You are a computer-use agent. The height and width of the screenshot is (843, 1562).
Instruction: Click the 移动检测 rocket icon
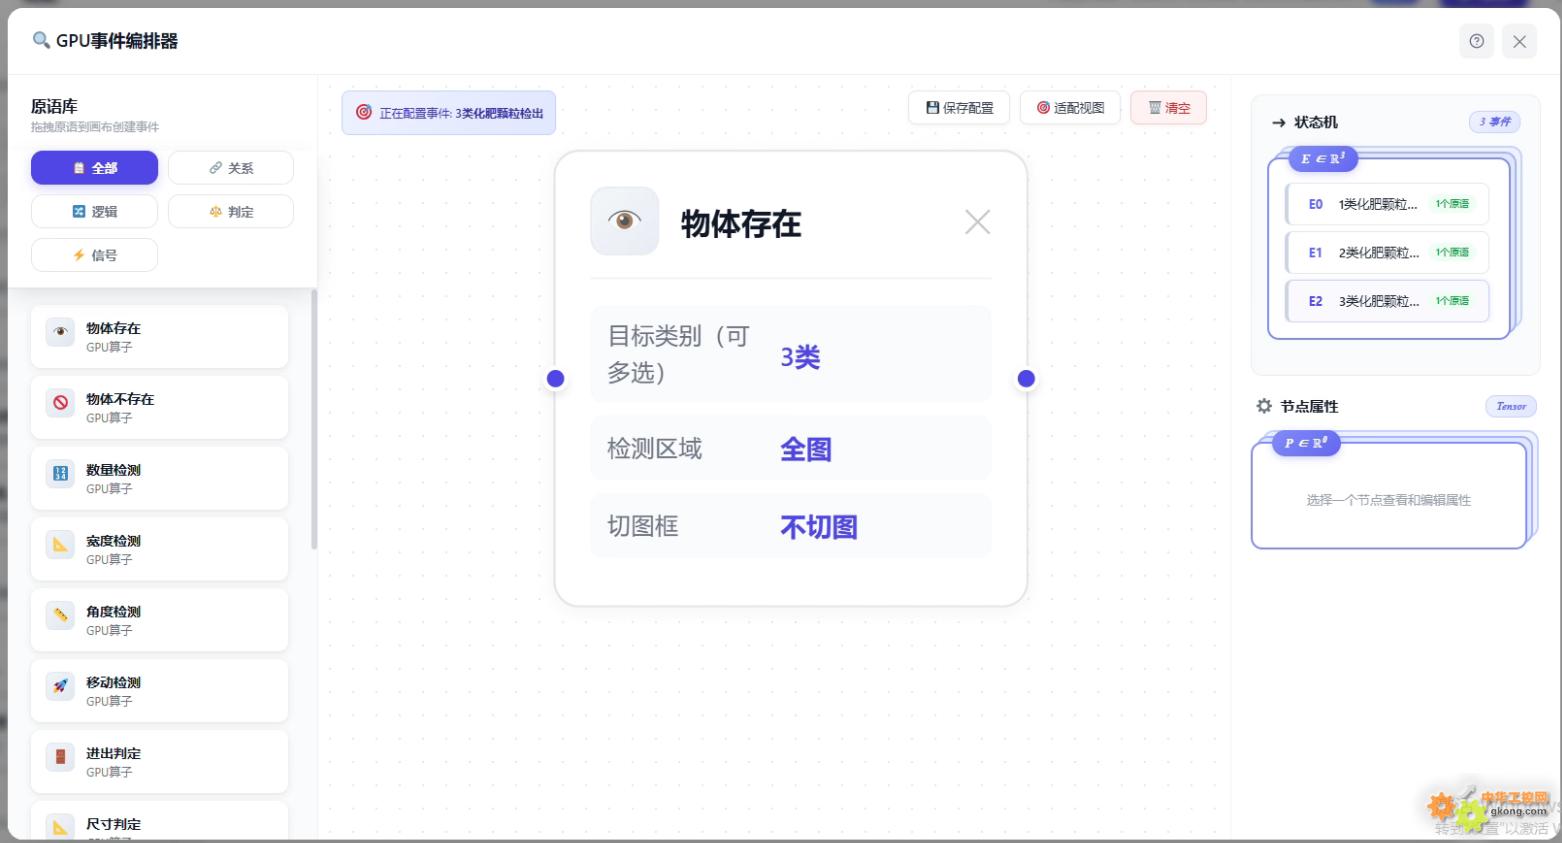click(61, 687)
